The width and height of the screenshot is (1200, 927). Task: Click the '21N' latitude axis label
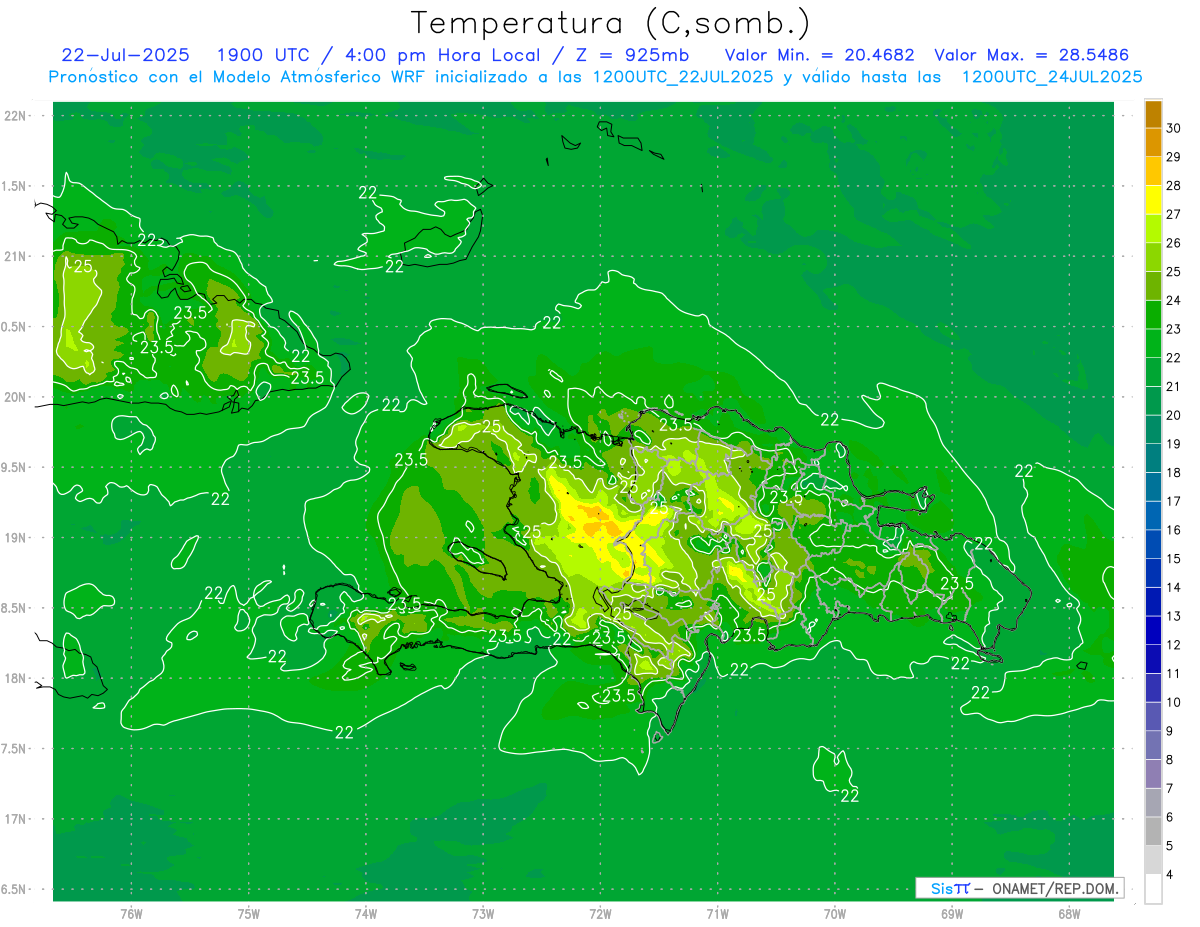click(x=14, y=256)
